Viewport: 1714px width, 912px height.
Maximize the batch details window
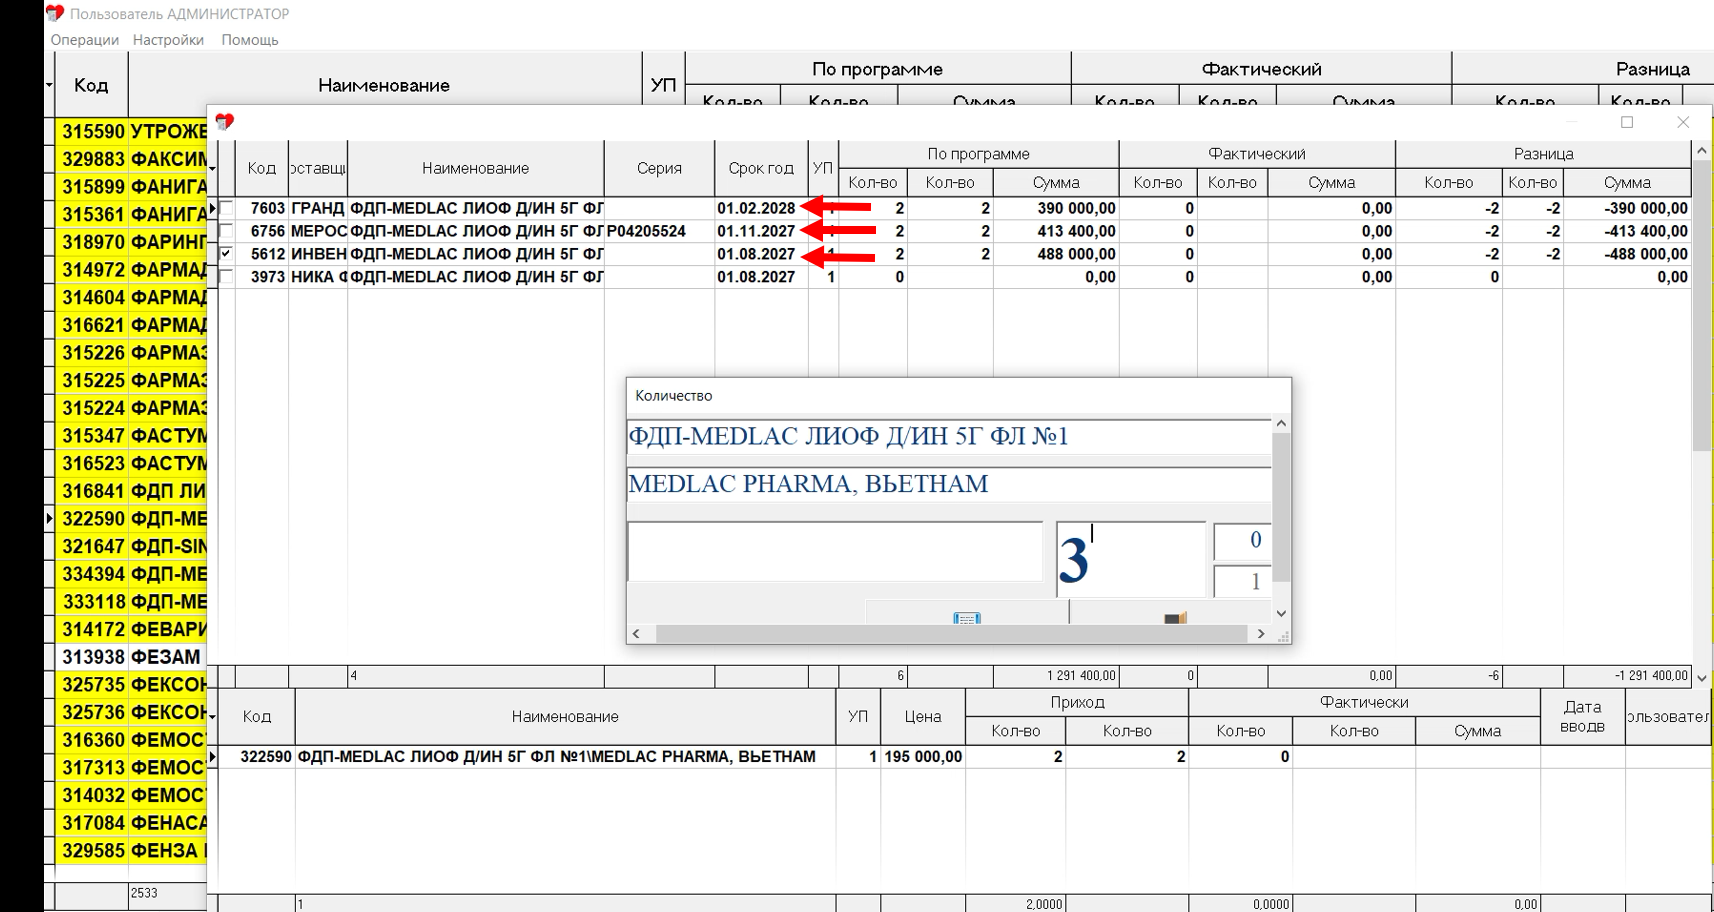click(1627, 122)
